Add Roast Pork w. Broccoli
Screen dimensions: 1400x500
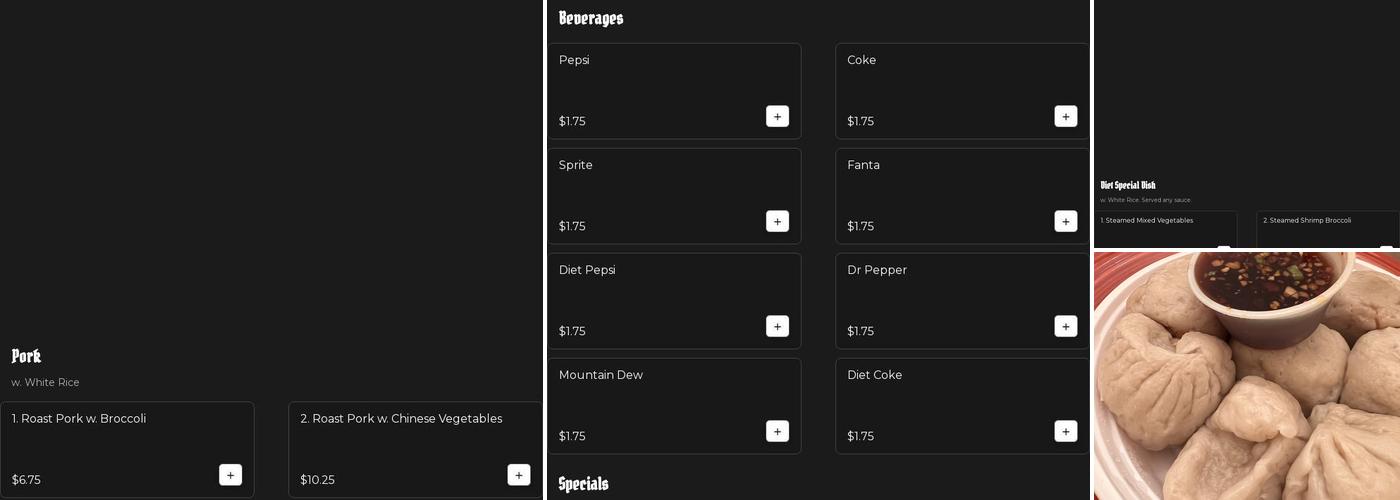[x=230, y=475]
